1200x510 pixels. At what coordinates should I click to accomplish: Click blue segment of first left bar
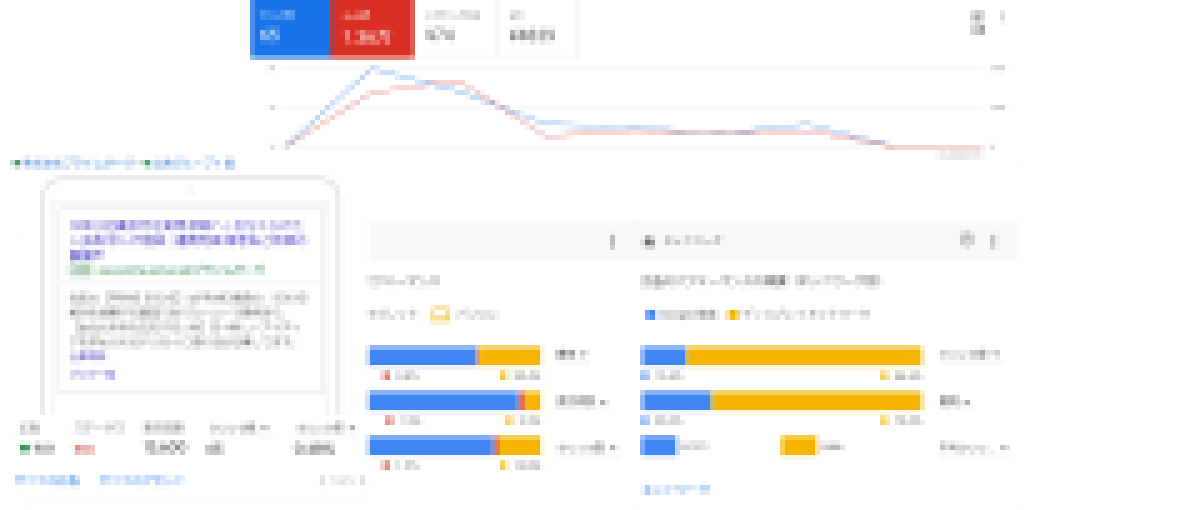[x=422, y=355]
